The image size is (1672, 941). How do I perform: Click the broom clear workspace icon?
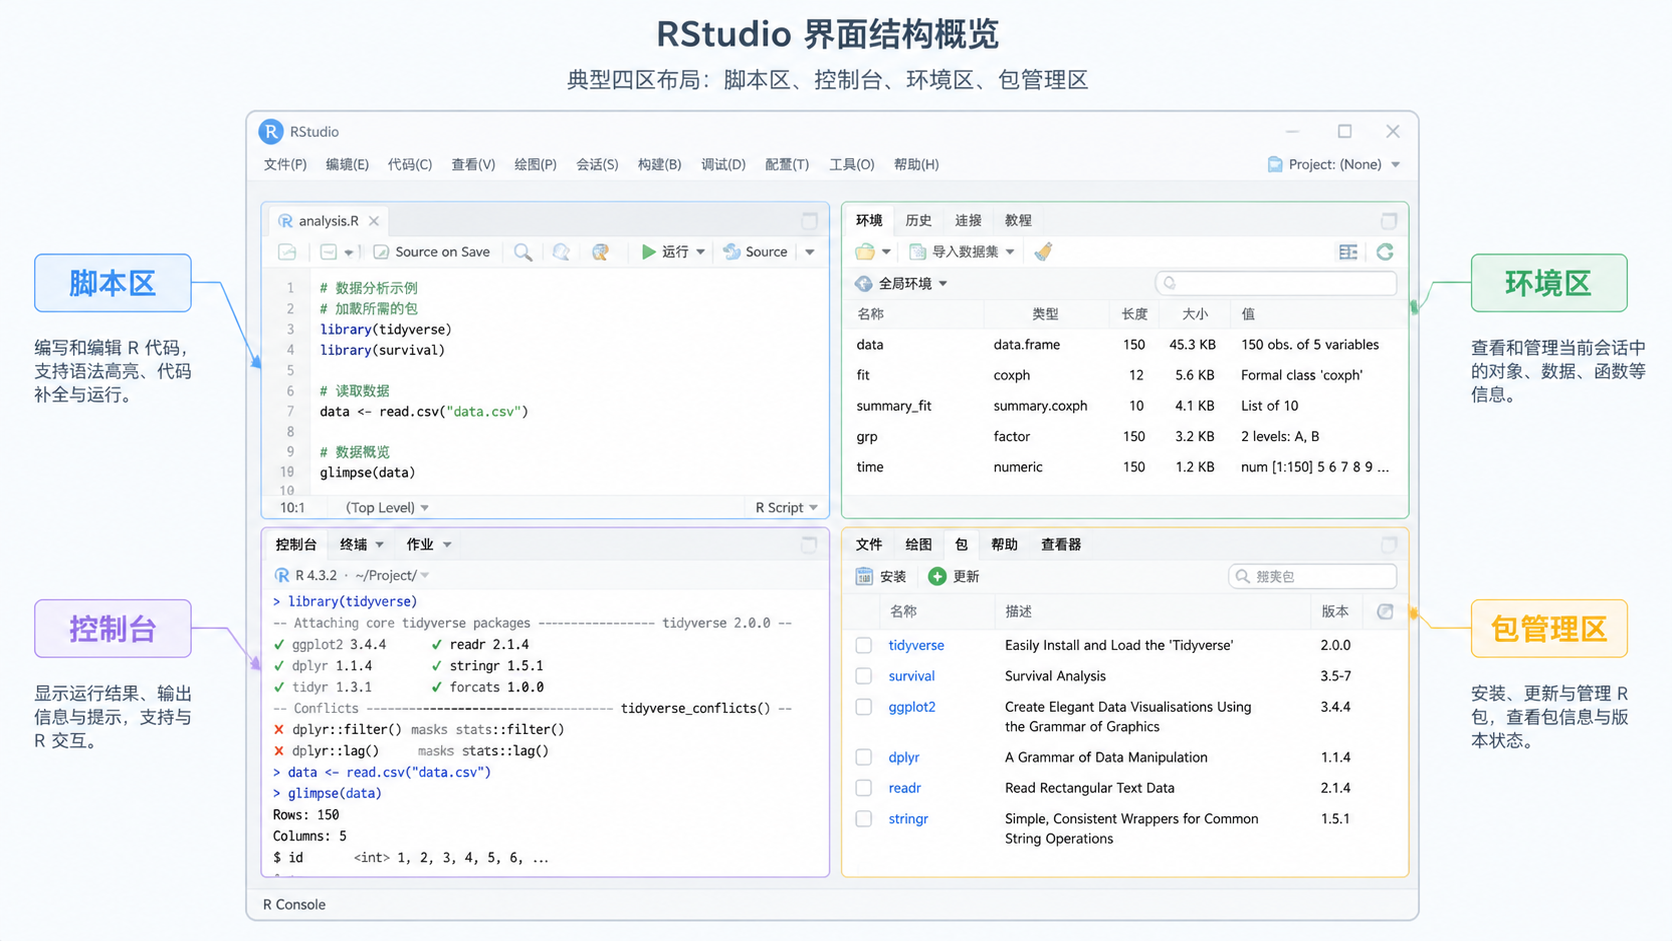pyautogui.click(x=1043, y=252)
